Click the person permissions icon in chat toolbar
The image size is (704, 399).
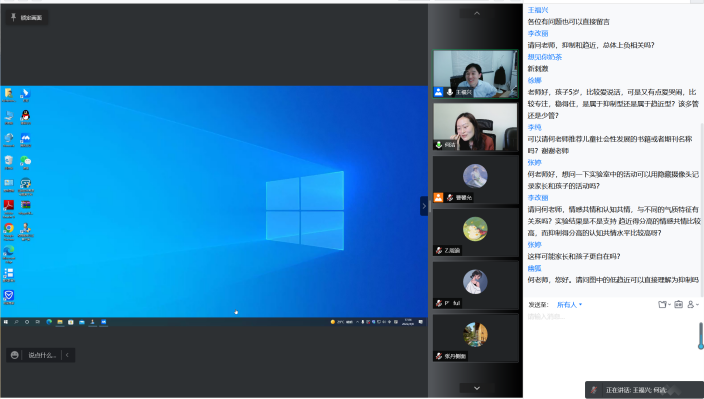692,304
